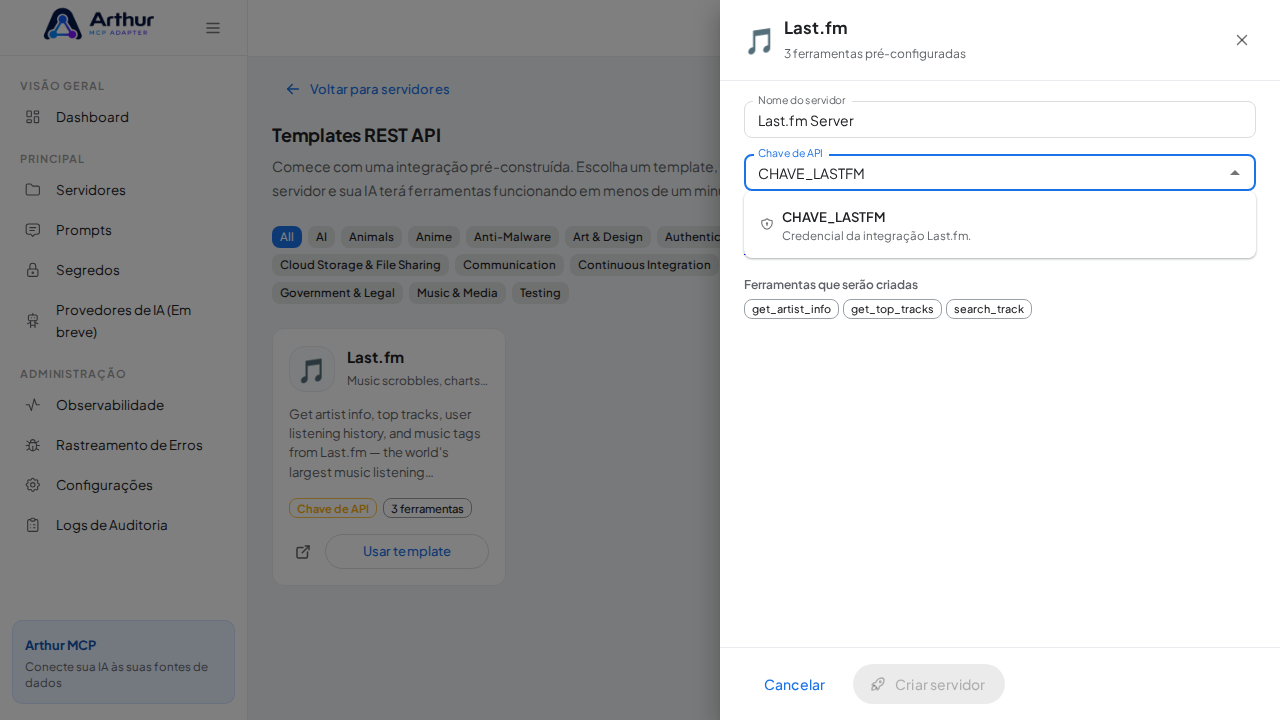
Task: Click the 3 ferramentas badge on card
Action: [427, 508]
